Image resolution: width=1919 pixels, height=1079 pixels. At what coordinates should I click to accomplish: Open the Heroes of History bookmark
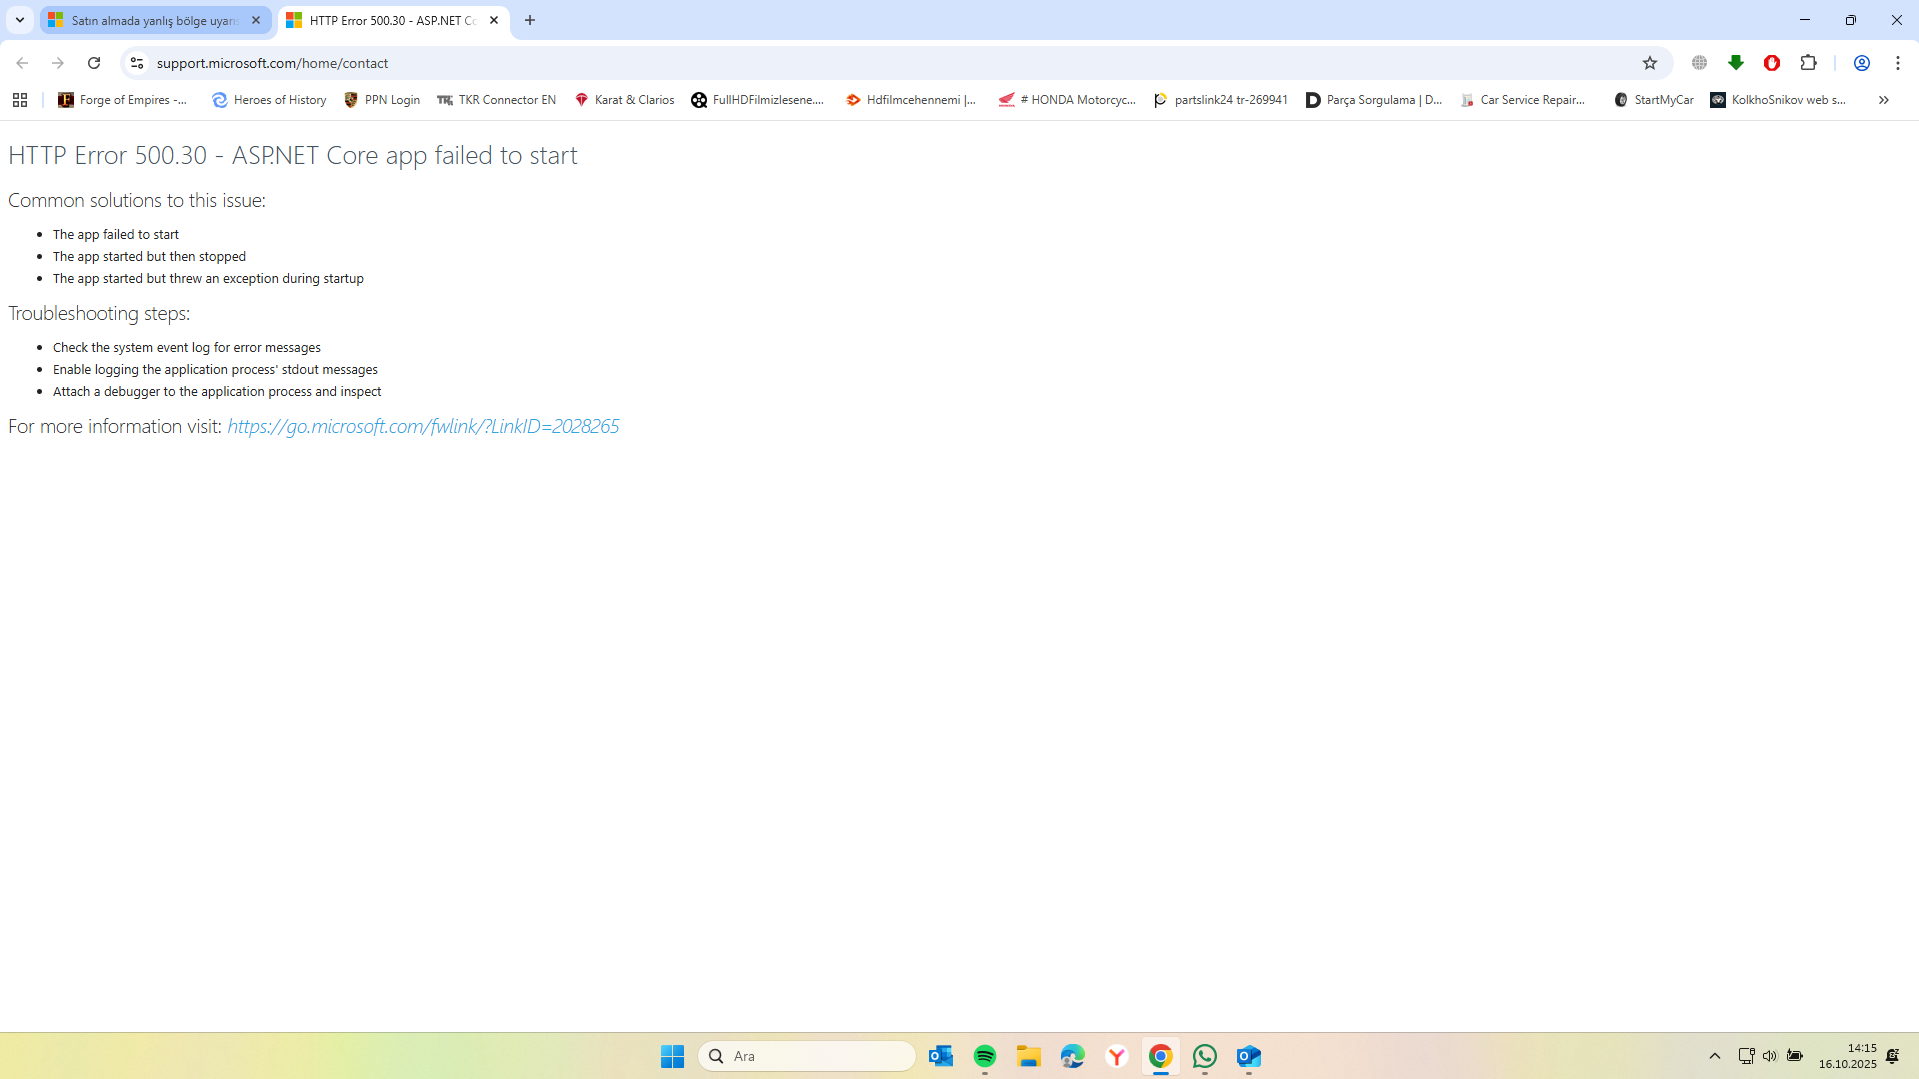click(x=269, y=100)
